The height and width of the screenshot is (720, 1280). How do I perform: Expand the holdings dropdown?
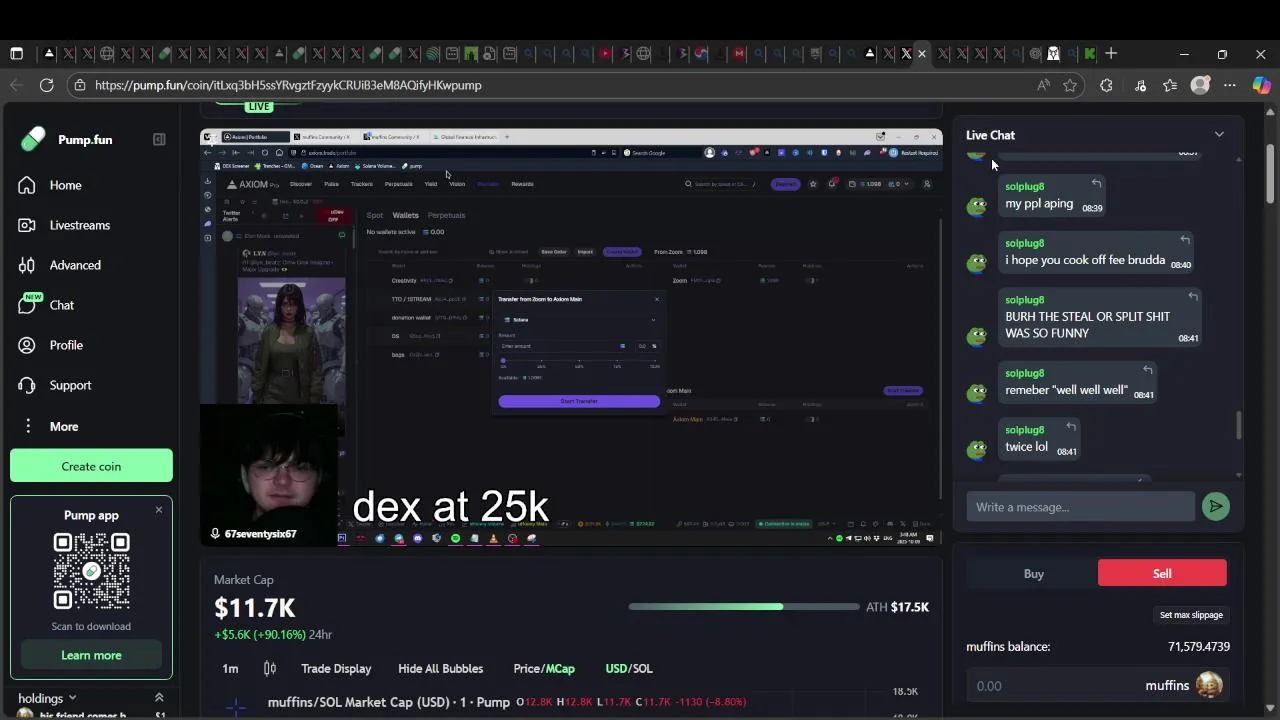47,698
